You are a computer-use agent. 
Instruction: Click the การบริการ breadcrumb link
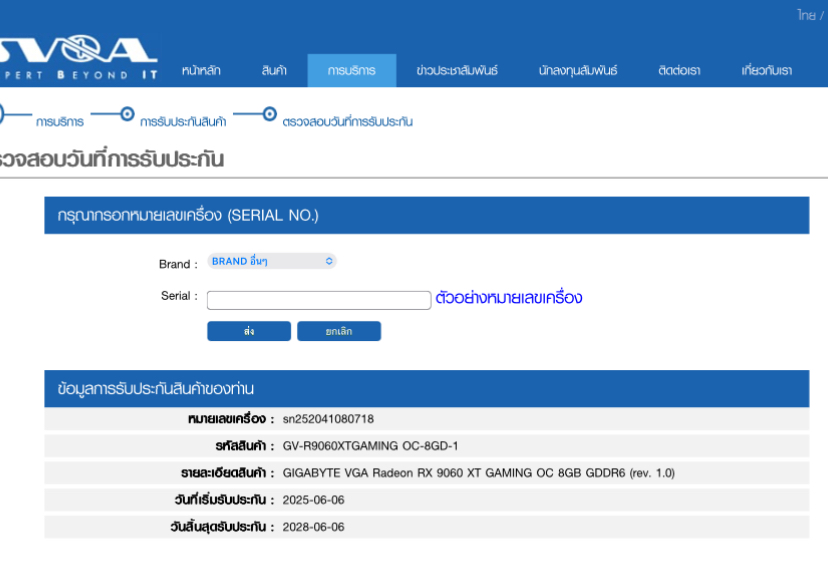pos(60,122)
